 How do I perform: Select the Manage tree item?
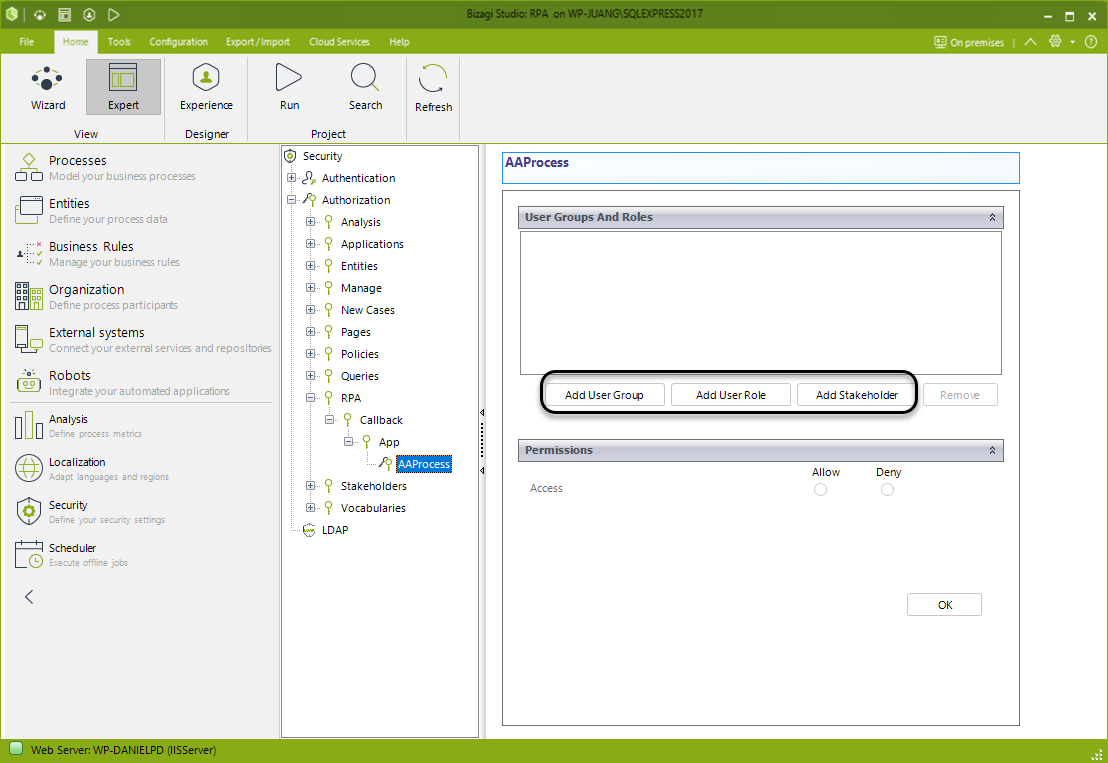pos(360,288)
